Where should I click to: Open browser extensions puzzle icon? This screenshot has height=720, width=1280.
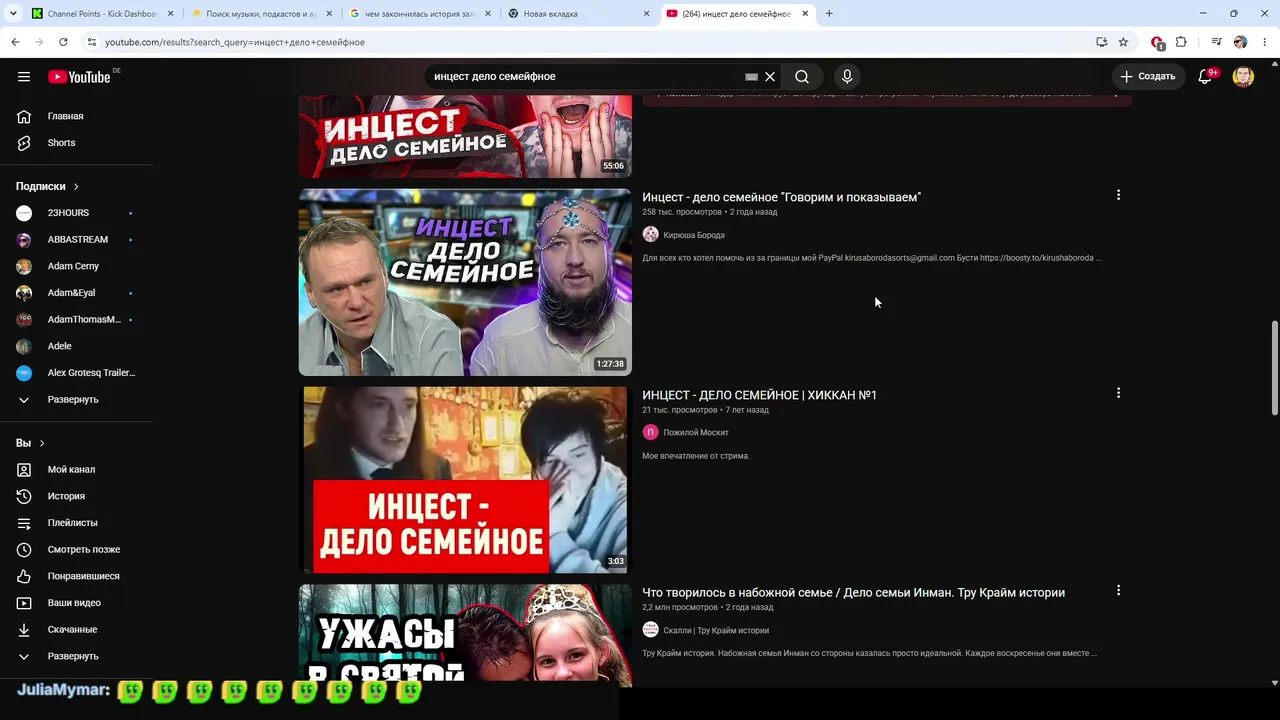(1181, 42)
